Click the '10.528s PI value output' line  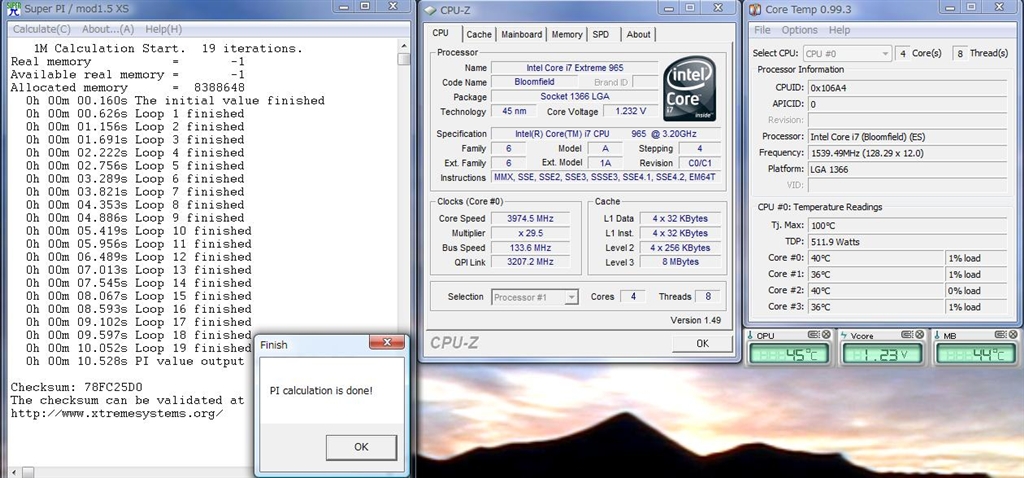(x=135, y=361)
